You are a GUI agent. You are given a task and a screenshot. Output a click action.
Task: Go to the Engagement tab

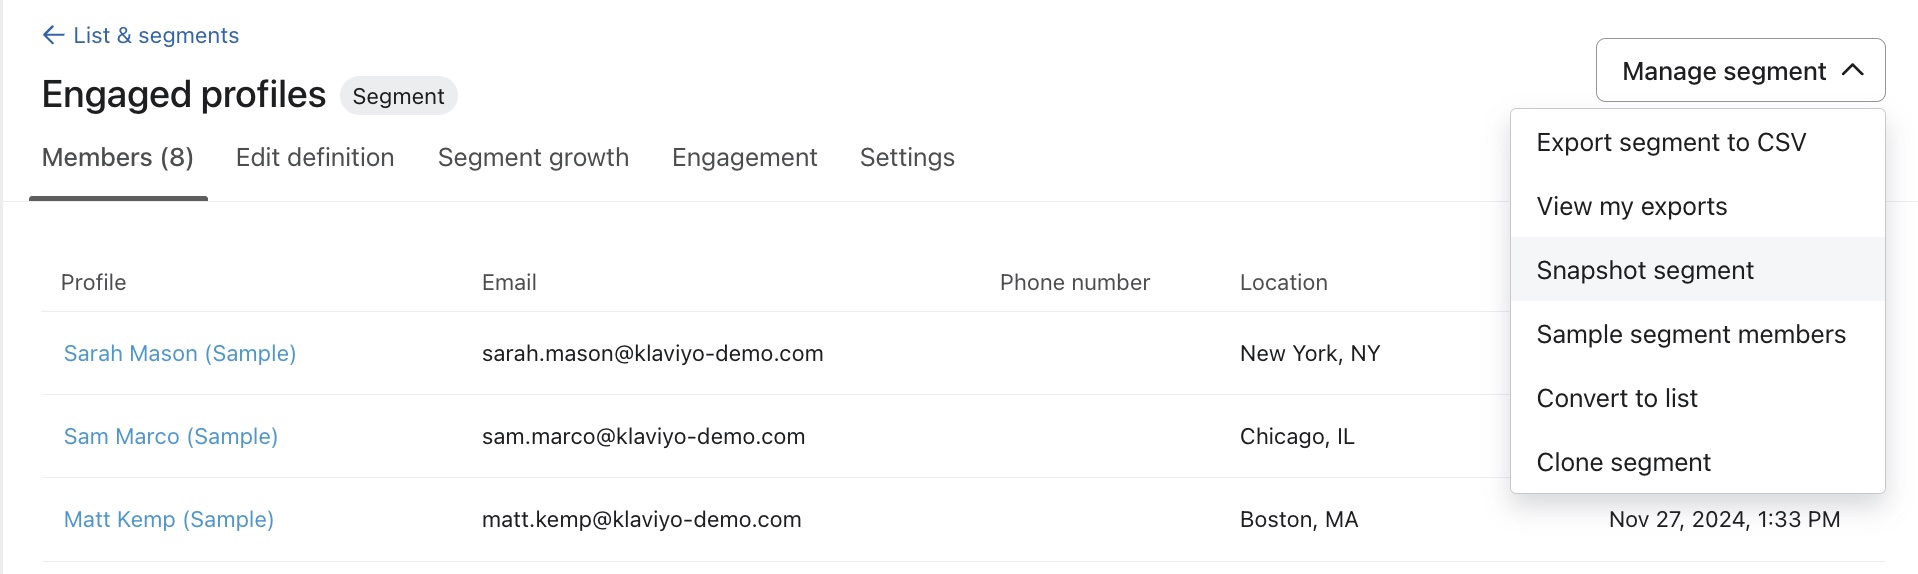[x=744, y=158]
